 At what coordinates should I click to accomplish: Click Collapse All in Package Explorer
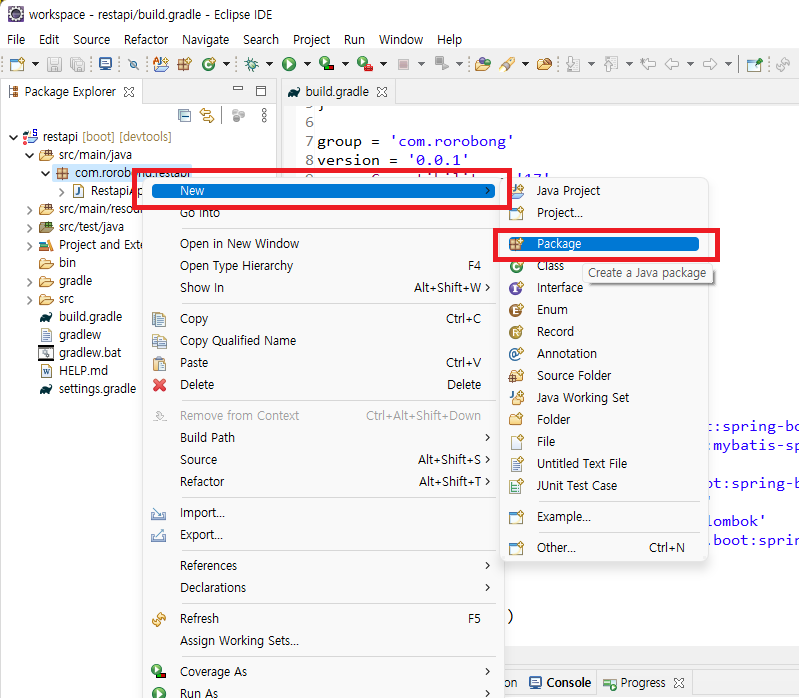coord(184,116)
